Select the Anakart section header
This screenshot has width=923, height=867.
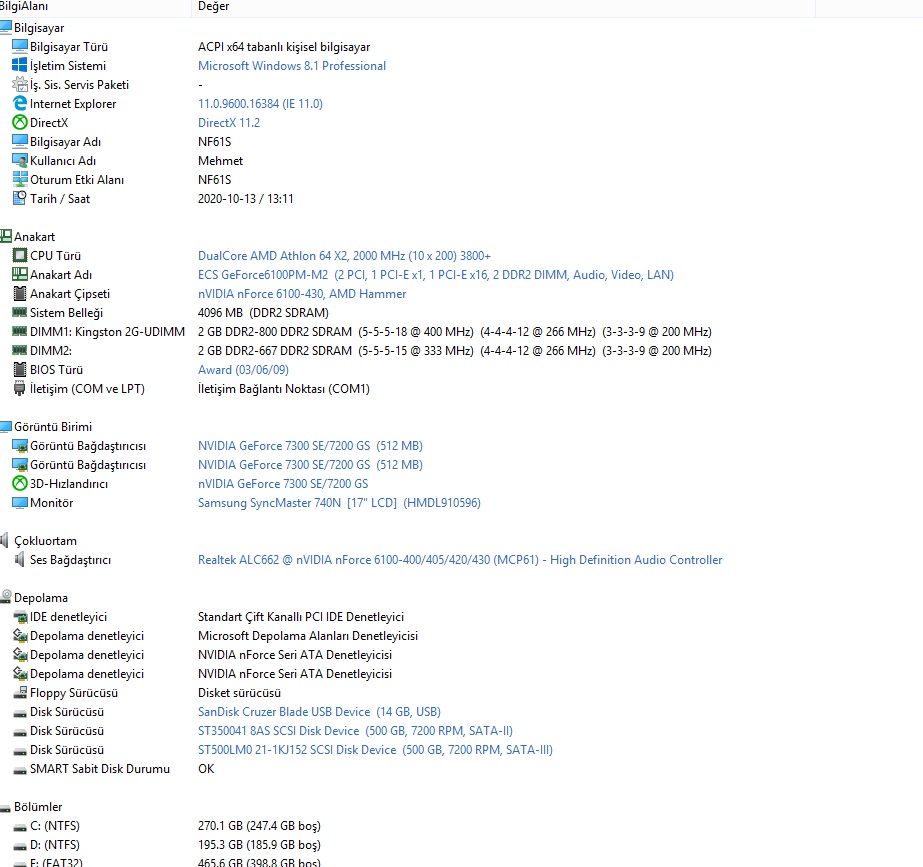pos(34,237)
